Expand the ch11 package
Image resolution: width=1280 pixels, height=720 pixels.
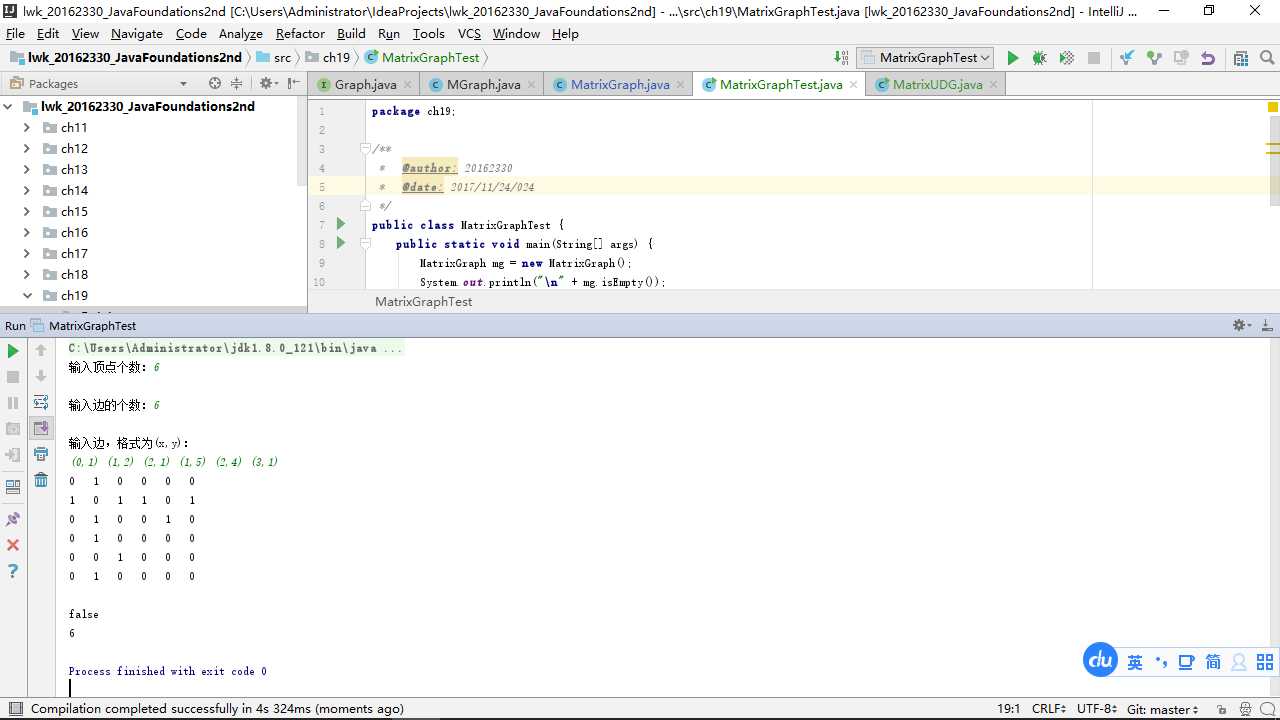click(x=27, y=128)
